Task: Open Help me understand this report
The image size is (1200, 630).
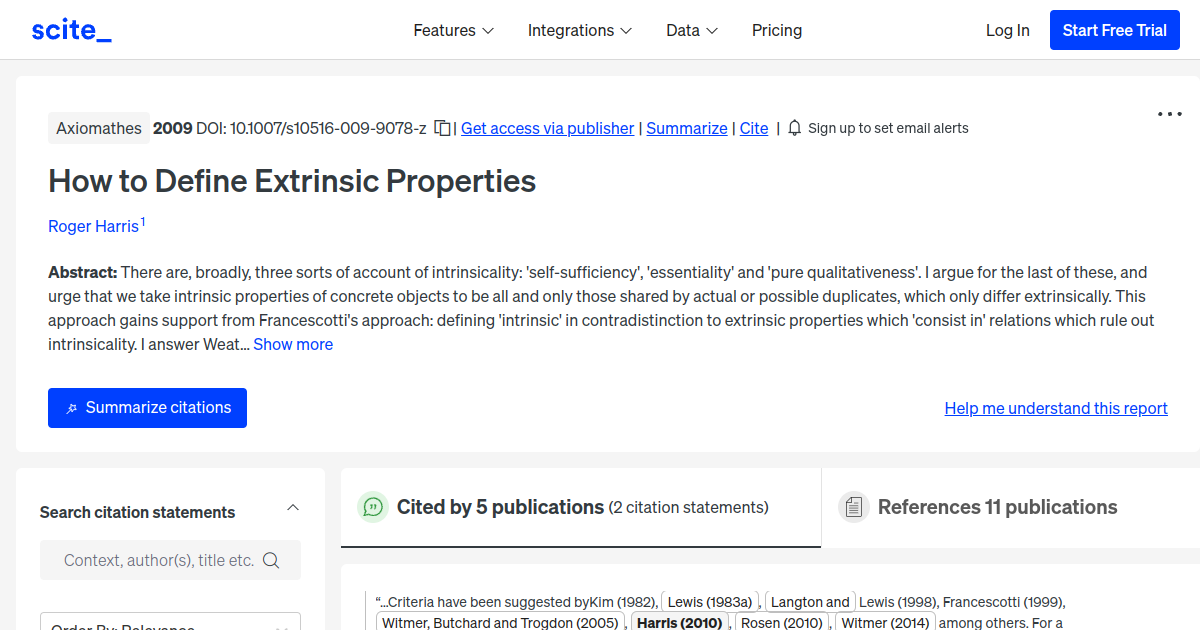Action: [1056, 408]
